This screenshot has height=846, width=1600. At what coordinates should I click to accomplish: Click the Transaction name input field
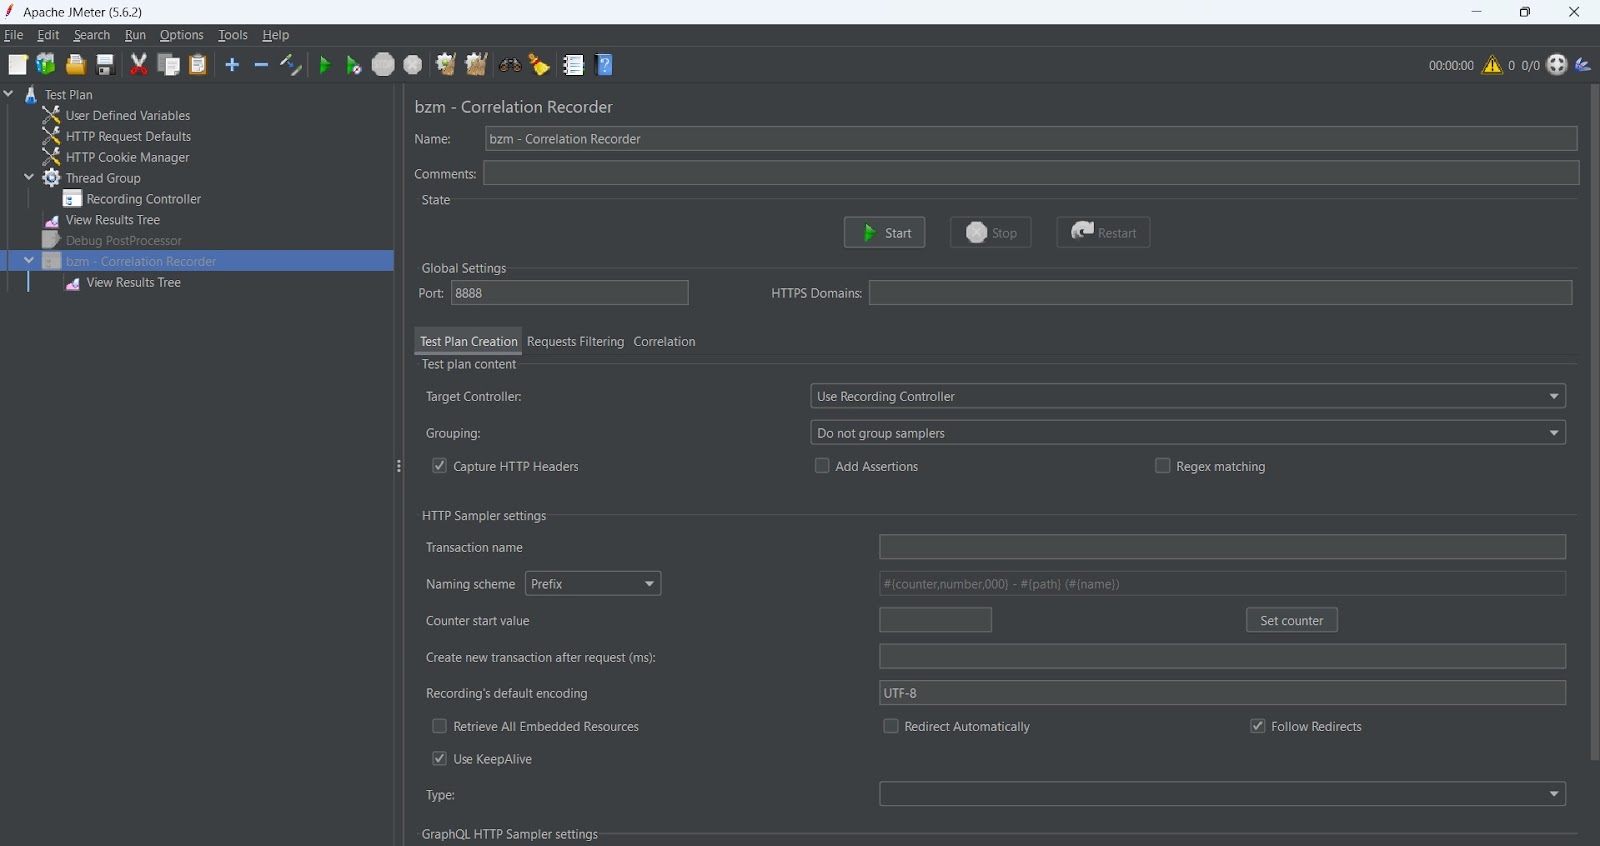click(1222, 547)
